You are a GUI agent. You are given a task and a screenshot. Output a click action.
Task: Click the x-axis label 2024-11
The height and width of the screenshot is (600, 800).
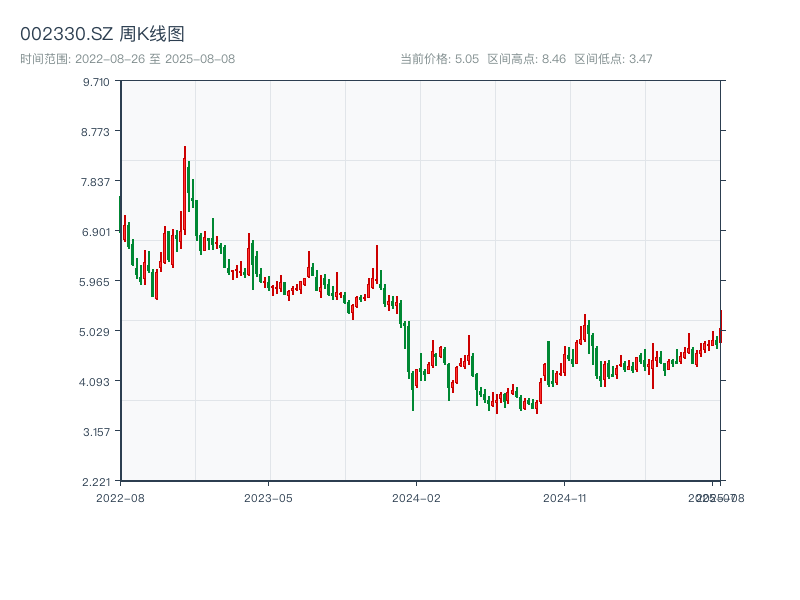[564, 498]
